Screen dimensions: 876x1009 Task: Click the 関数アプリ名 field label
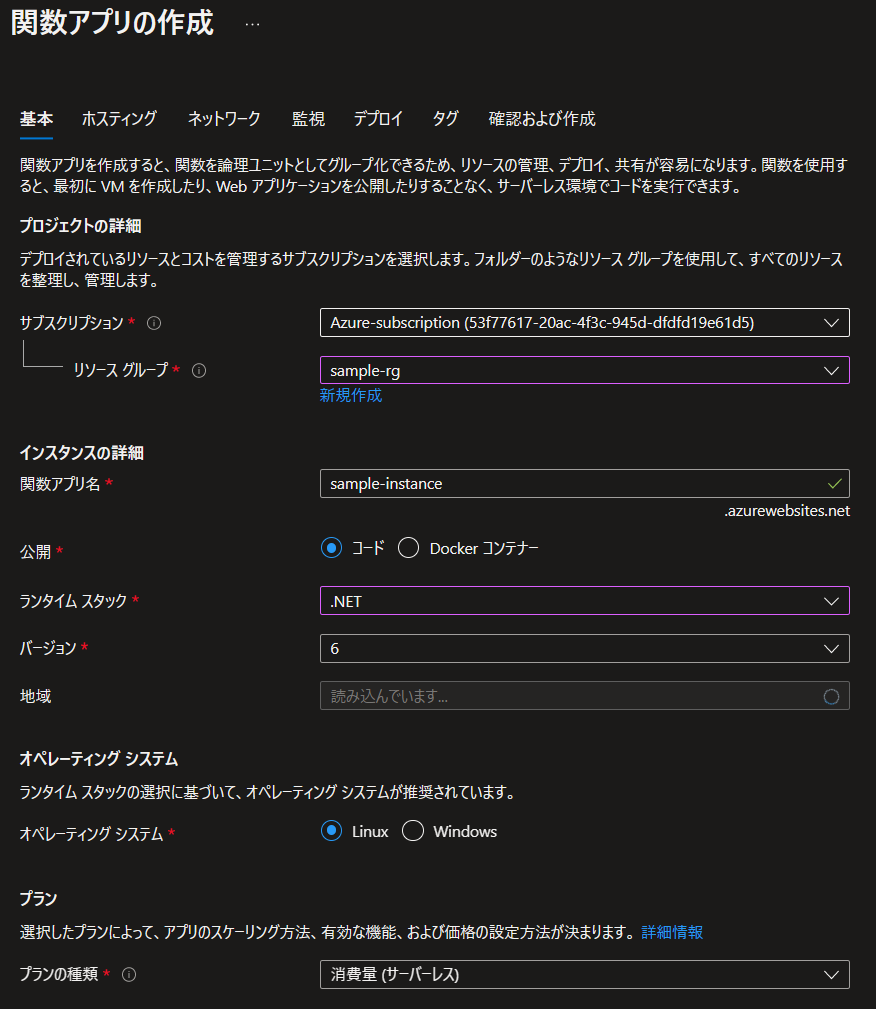coord(60,484)
